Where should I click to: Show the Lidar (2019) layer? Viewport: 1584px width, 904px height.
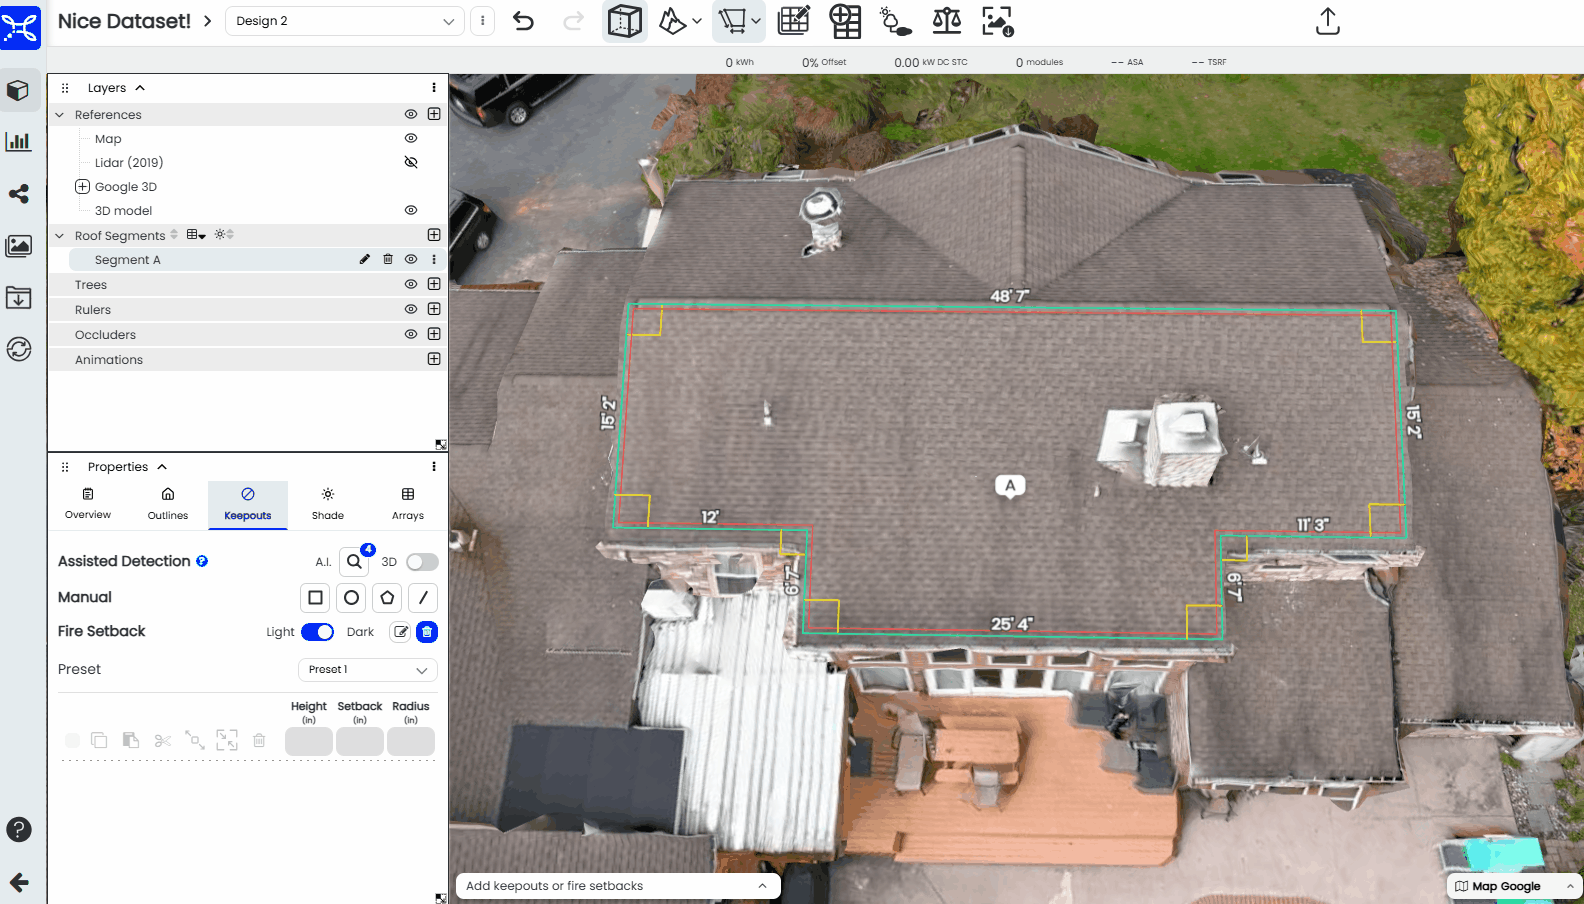tap(410, 162)
